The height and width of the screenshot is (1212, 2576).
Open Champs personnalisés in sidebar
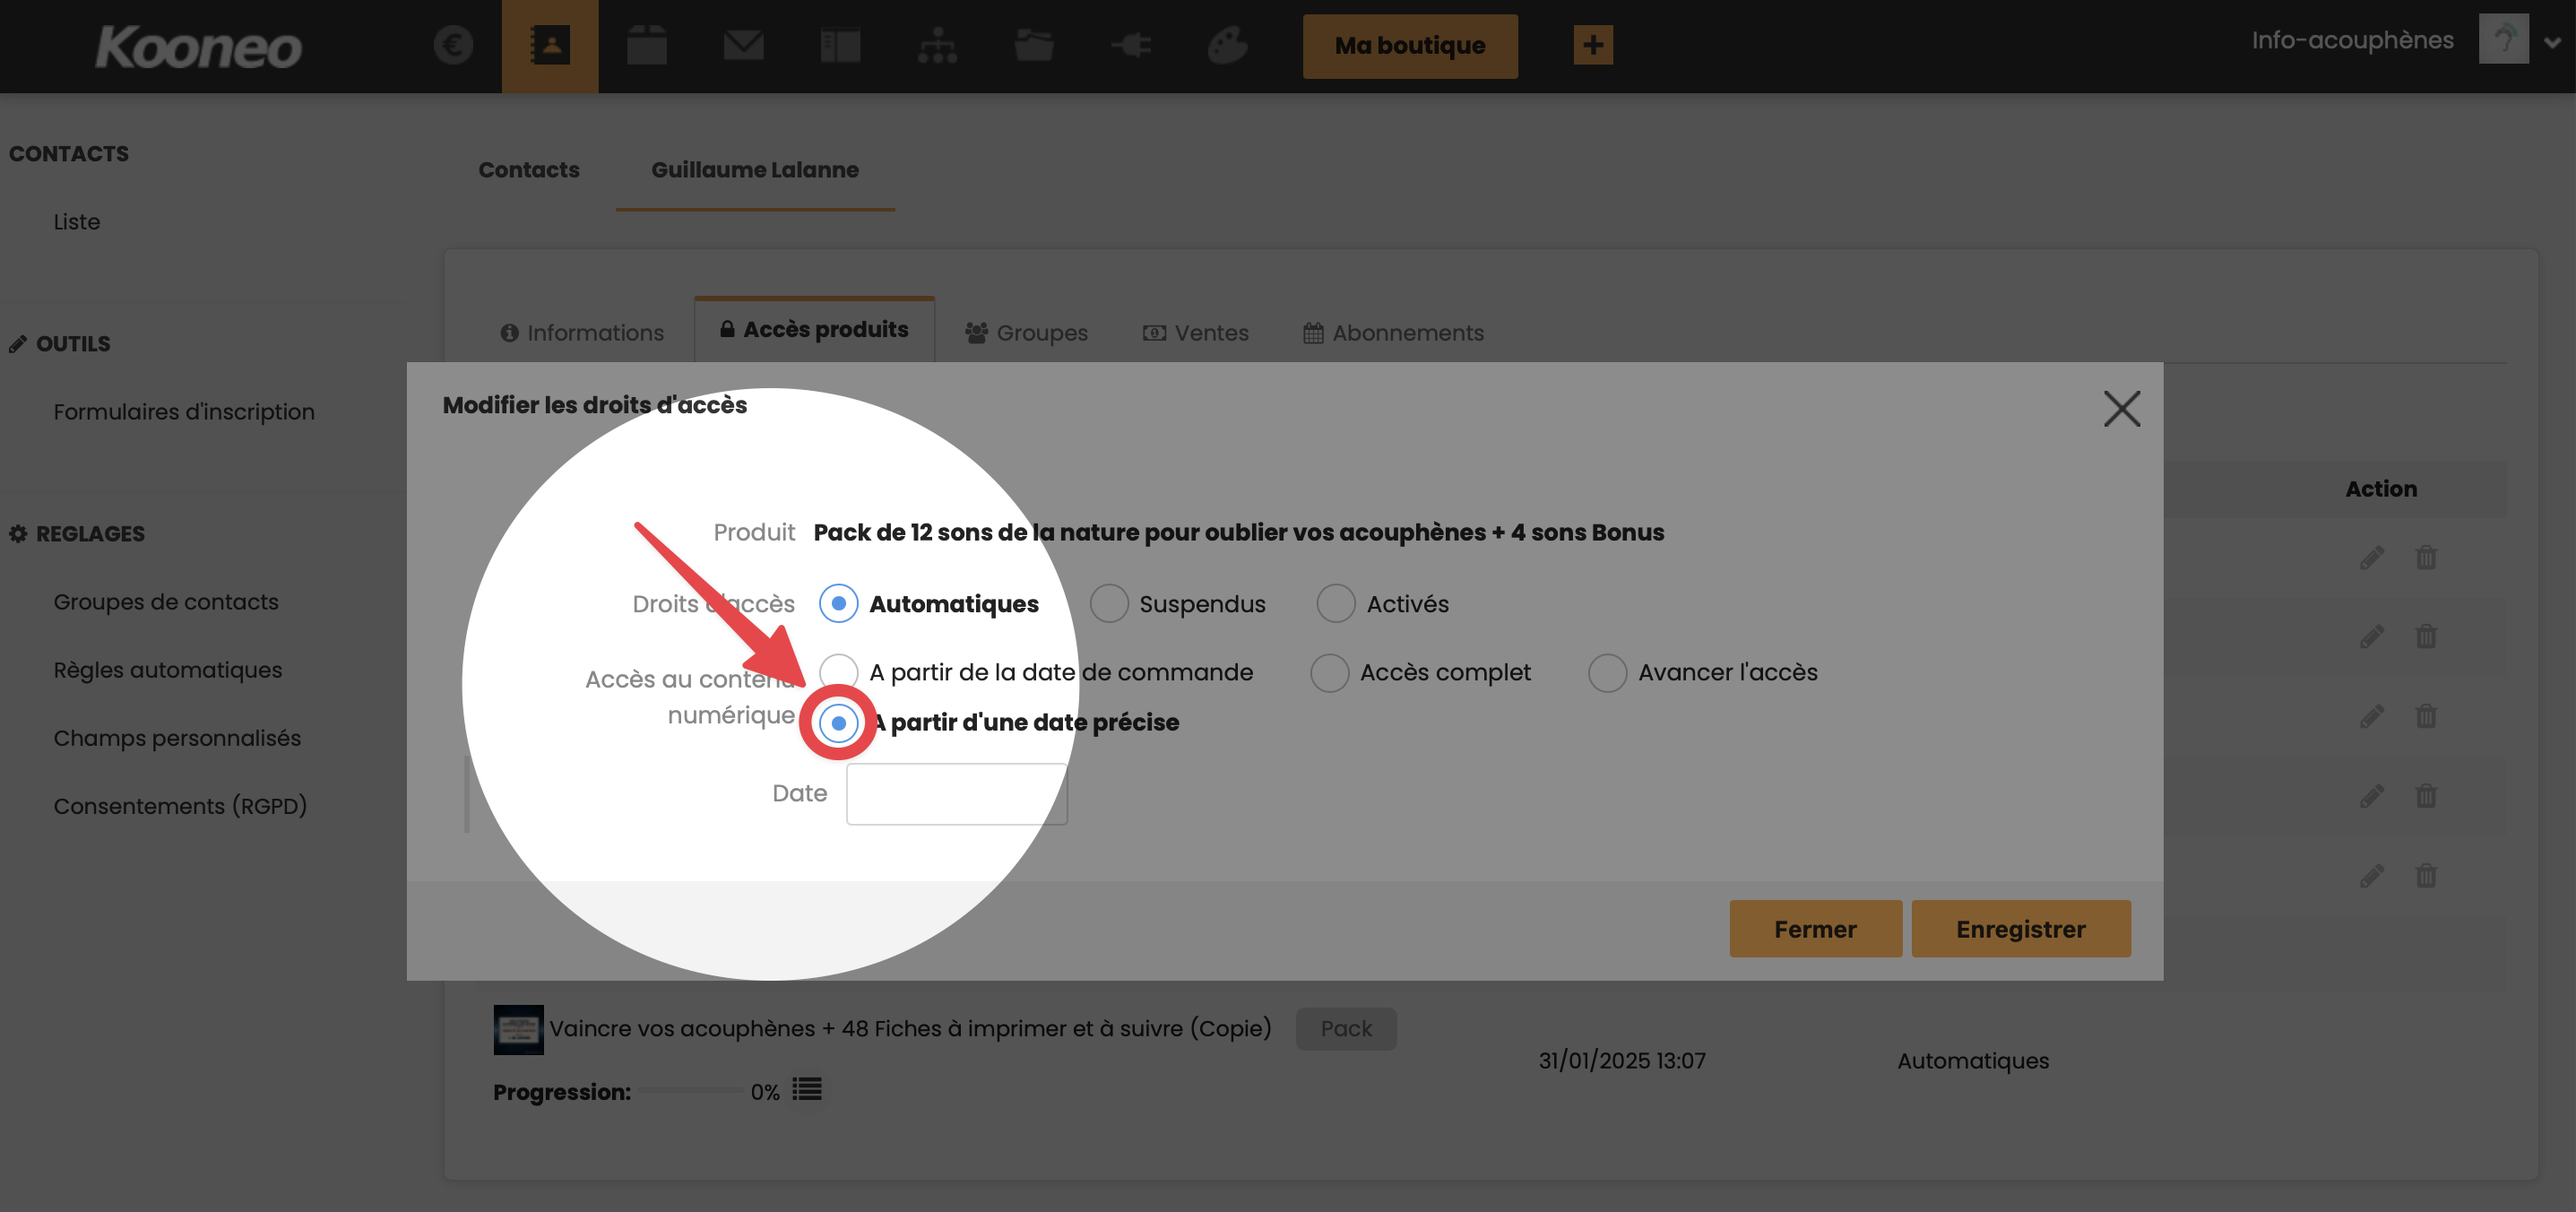177,738
